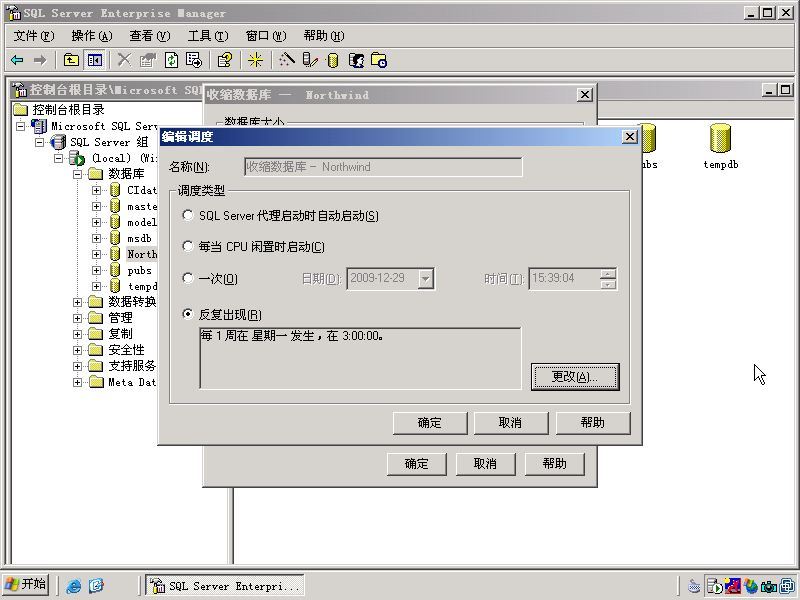This screenshot has width=800, height=600.
Task: Select the 一次 (once) radio option
Action: (x=188, y=278)
